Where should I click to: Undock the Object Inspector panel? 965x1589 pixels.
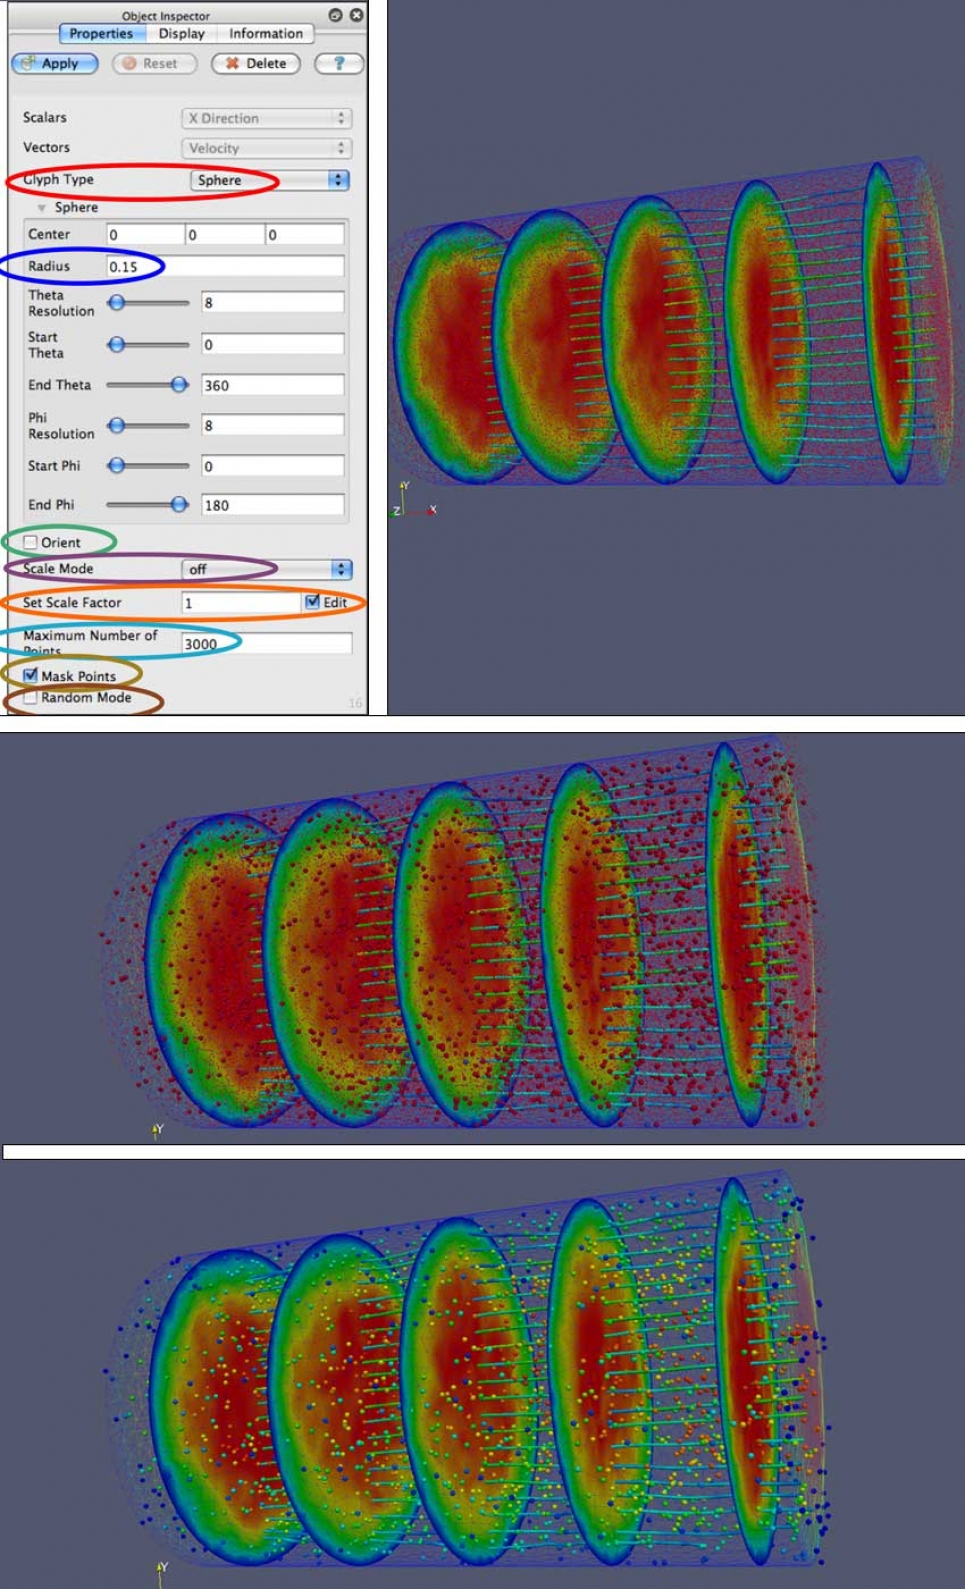coord(336,15)
